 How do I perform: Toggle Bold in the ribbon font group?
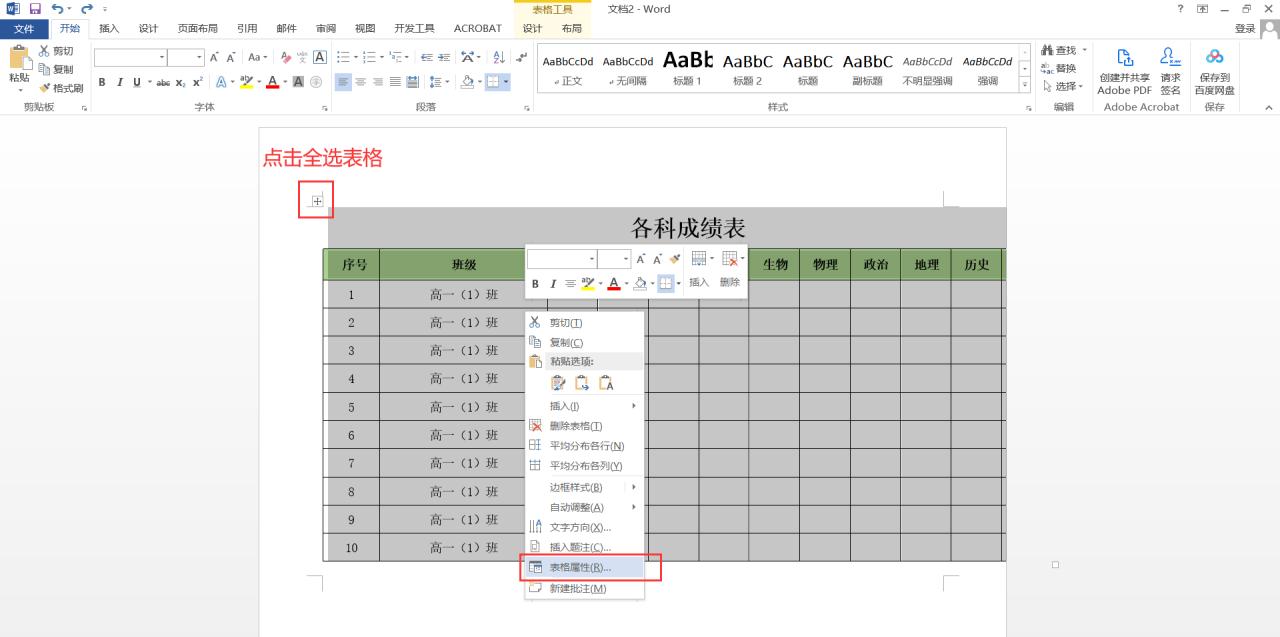click(102, 82)
